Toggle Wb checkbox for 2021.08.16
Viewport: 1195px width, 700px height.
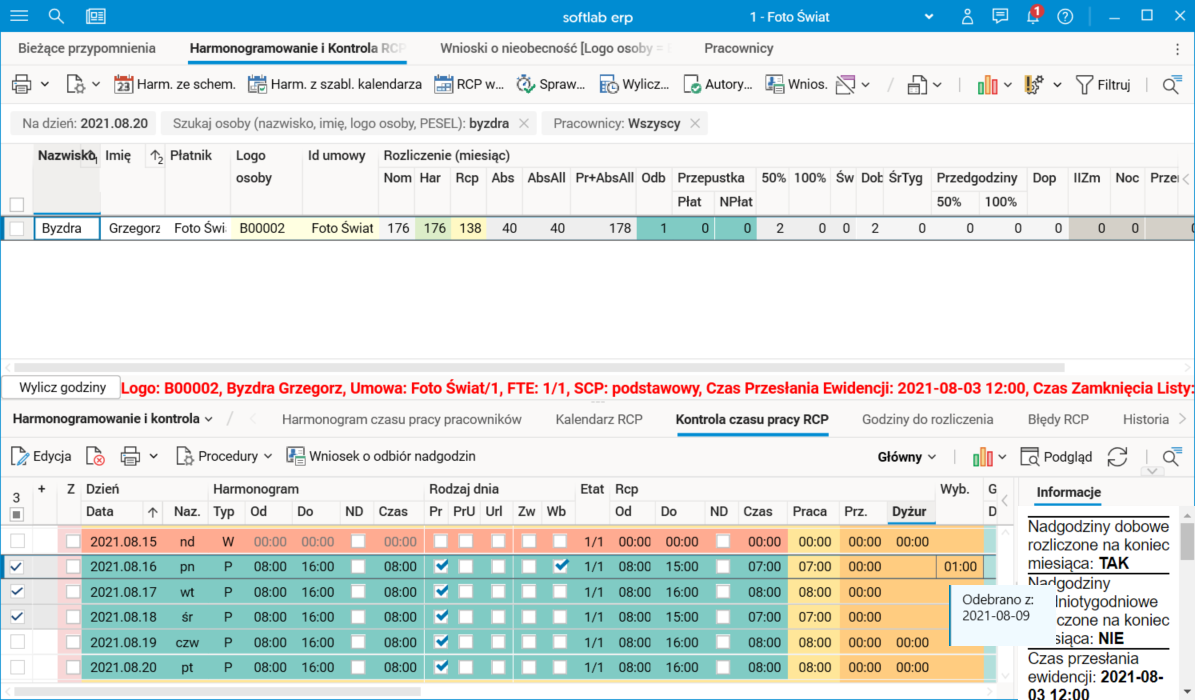click(x=561, y=566)
